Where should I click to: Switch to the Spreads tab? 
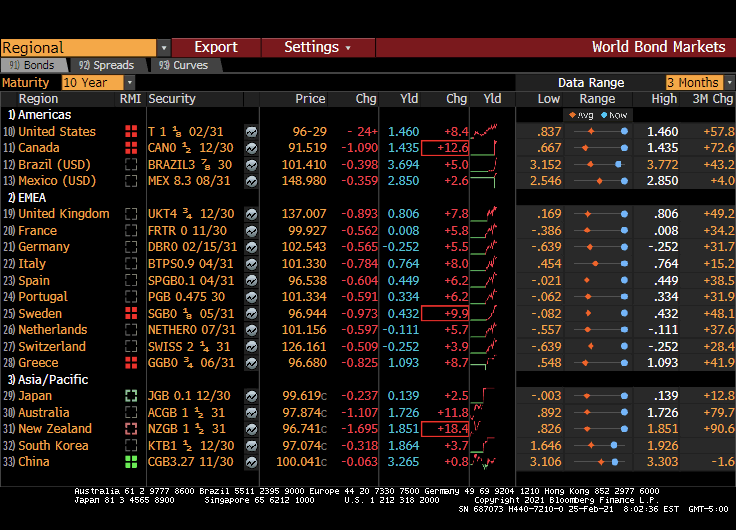coord(107,65)
